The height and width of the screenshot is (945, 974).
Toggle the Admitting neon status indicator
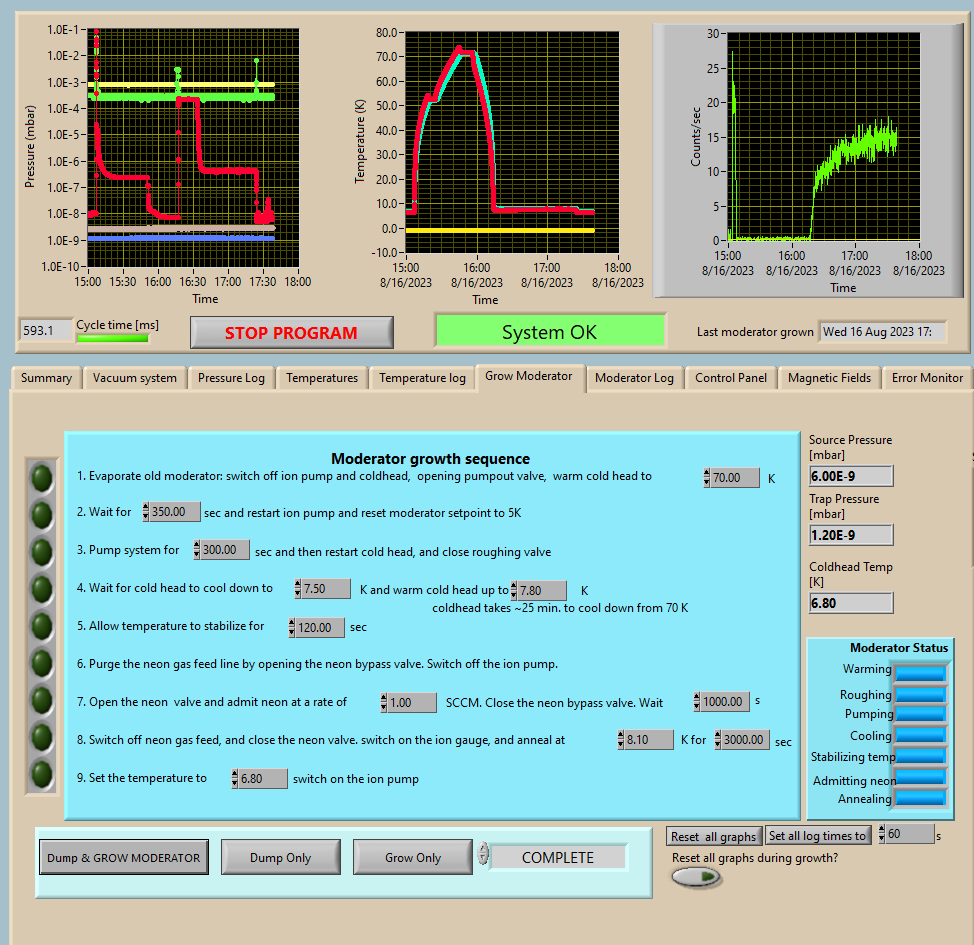(x=920, y=777)
